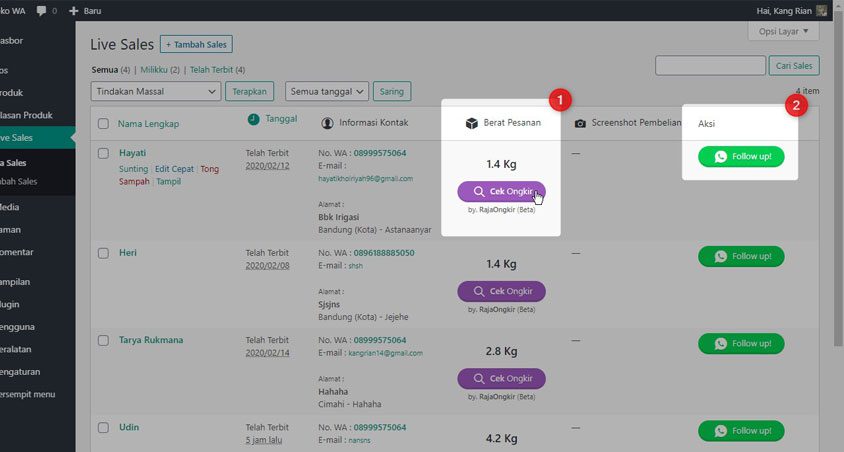Click the plus Baru icon in top bar
The width and height of the screenshot is (844, 452).
73,10
